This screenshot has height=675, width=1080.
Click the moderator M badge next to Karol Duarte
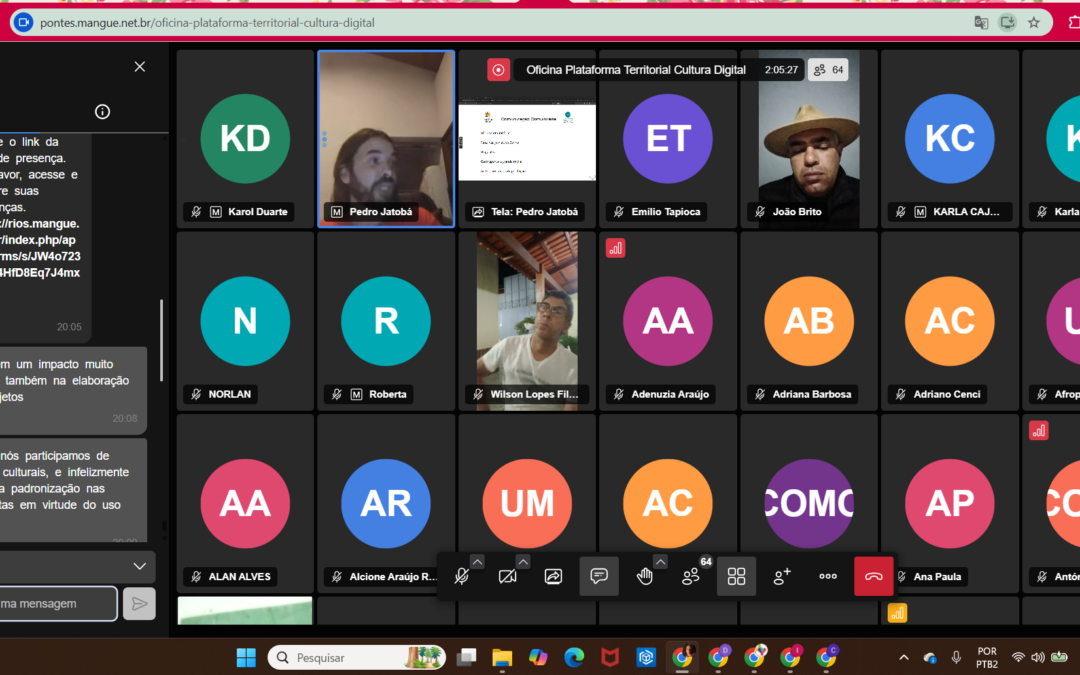click(x=216, y=212)
